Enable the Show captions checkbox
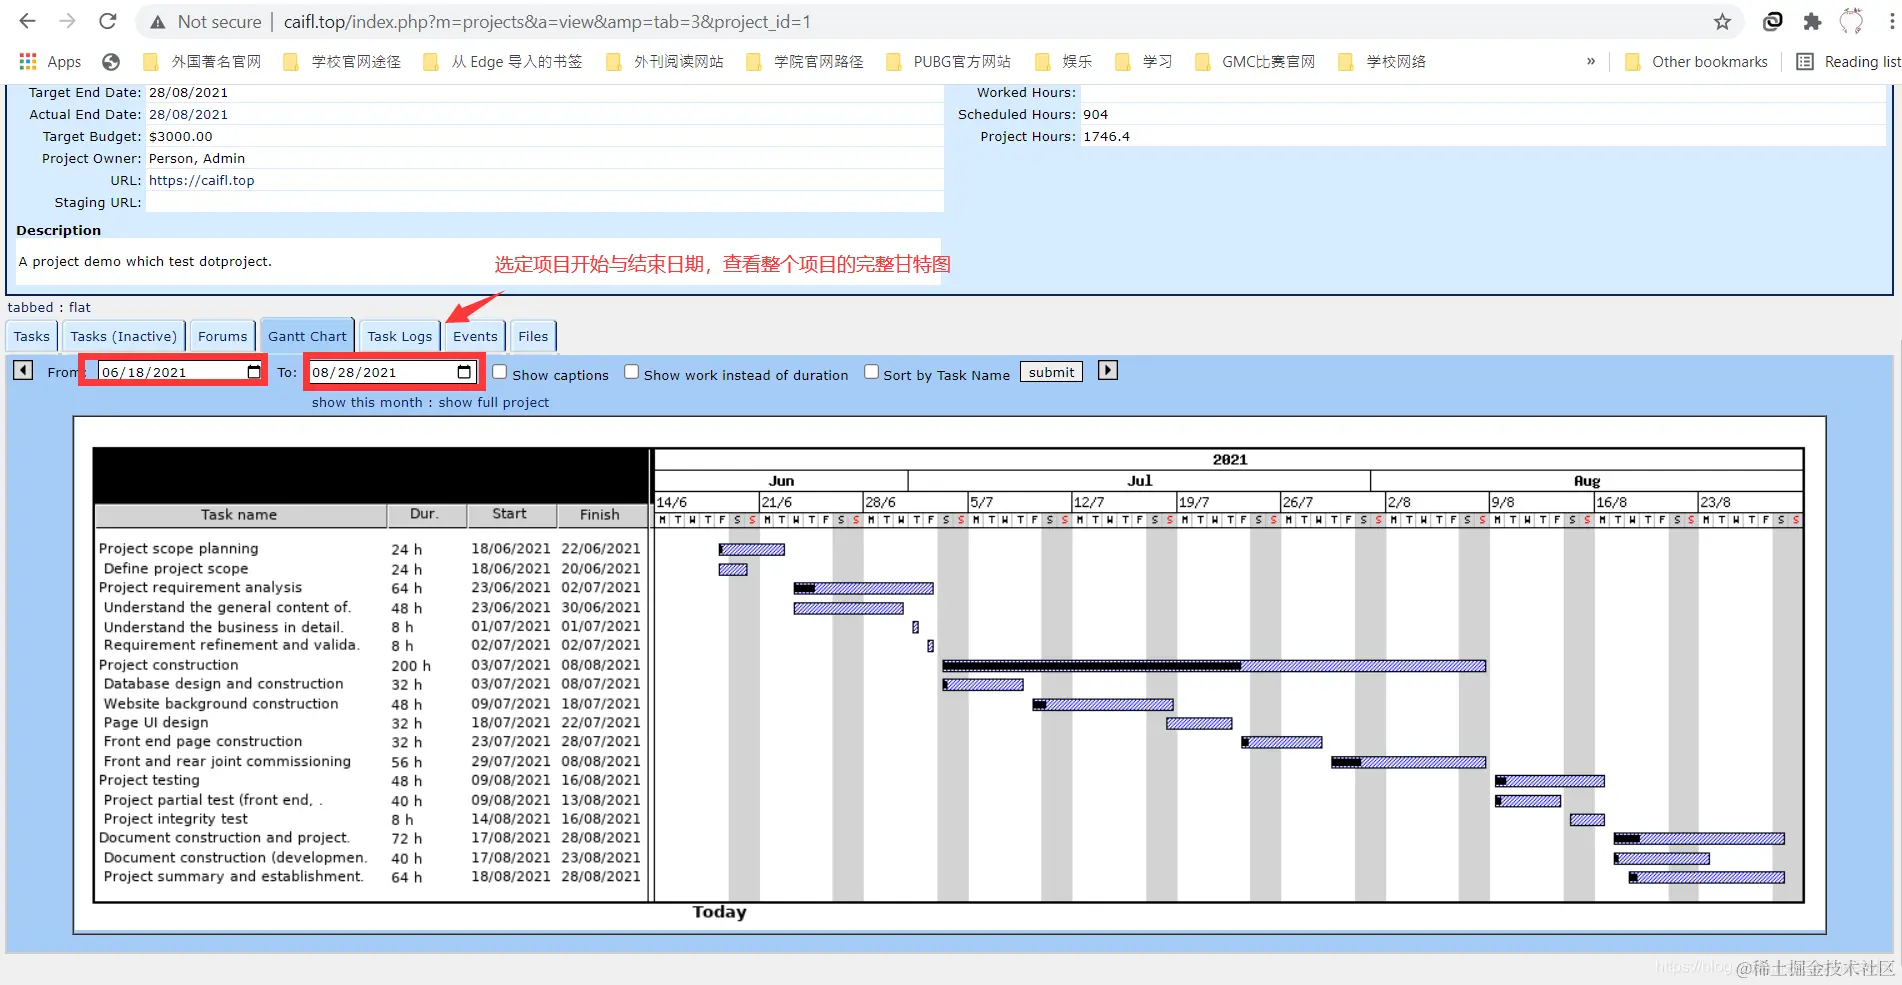This screenshot has height=985, width=1902. tap(500, 372)
